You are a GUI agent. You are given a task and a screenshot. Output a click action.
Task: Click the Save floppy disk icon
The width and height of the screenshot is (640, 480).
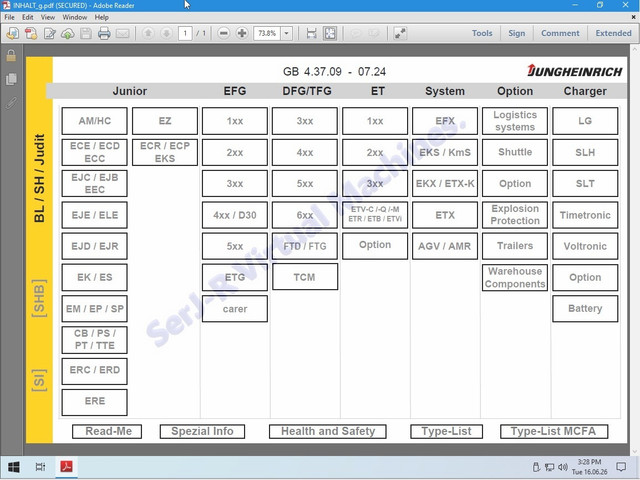86,33
